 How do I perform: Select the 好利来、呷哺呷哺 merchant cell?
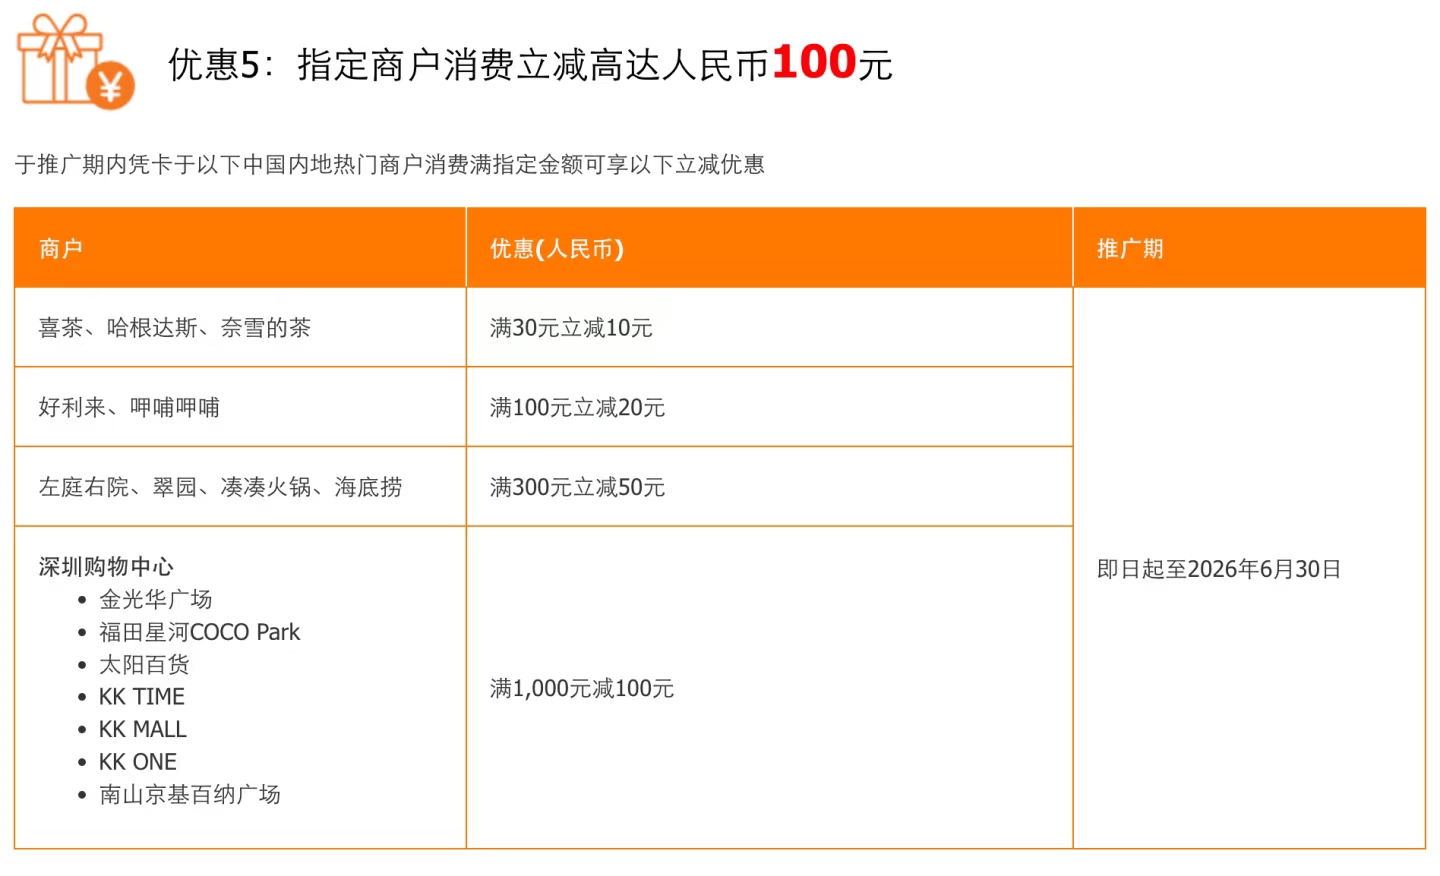(x=129, y=408)
